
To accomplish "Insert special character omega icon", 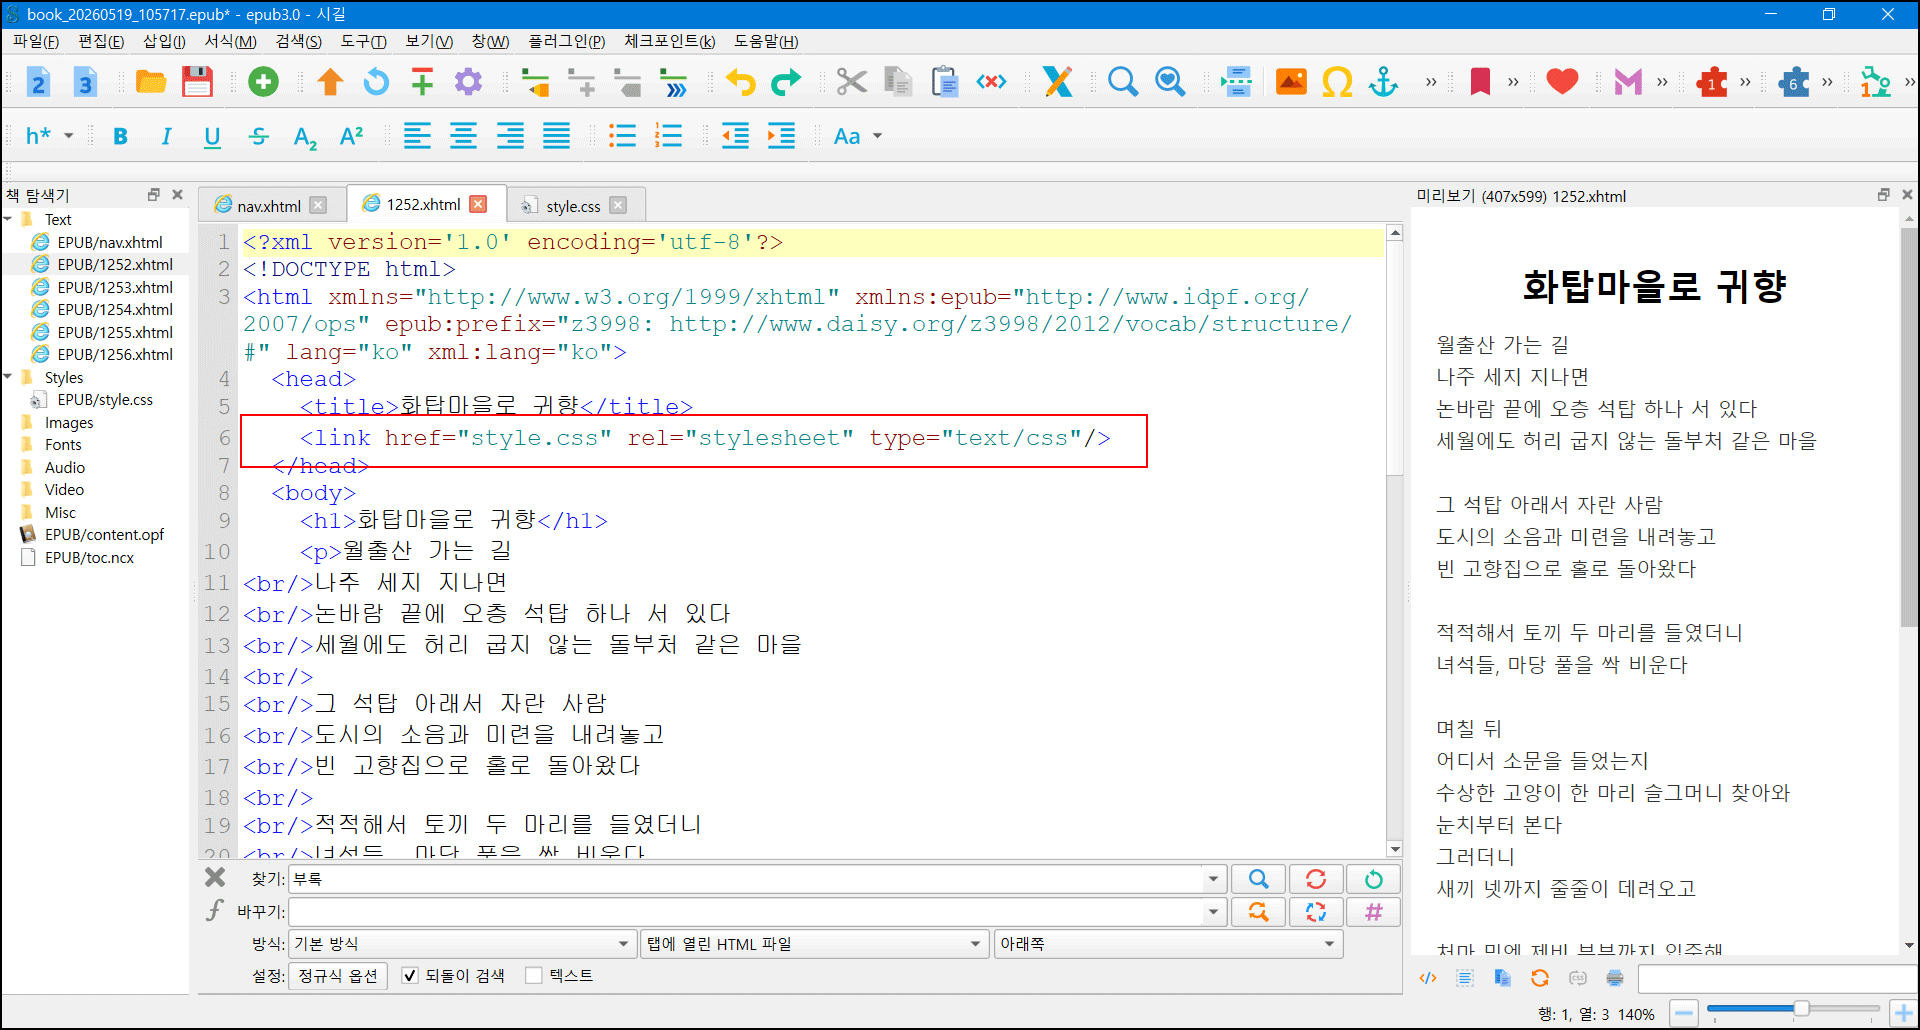I will click(1337, 82).
